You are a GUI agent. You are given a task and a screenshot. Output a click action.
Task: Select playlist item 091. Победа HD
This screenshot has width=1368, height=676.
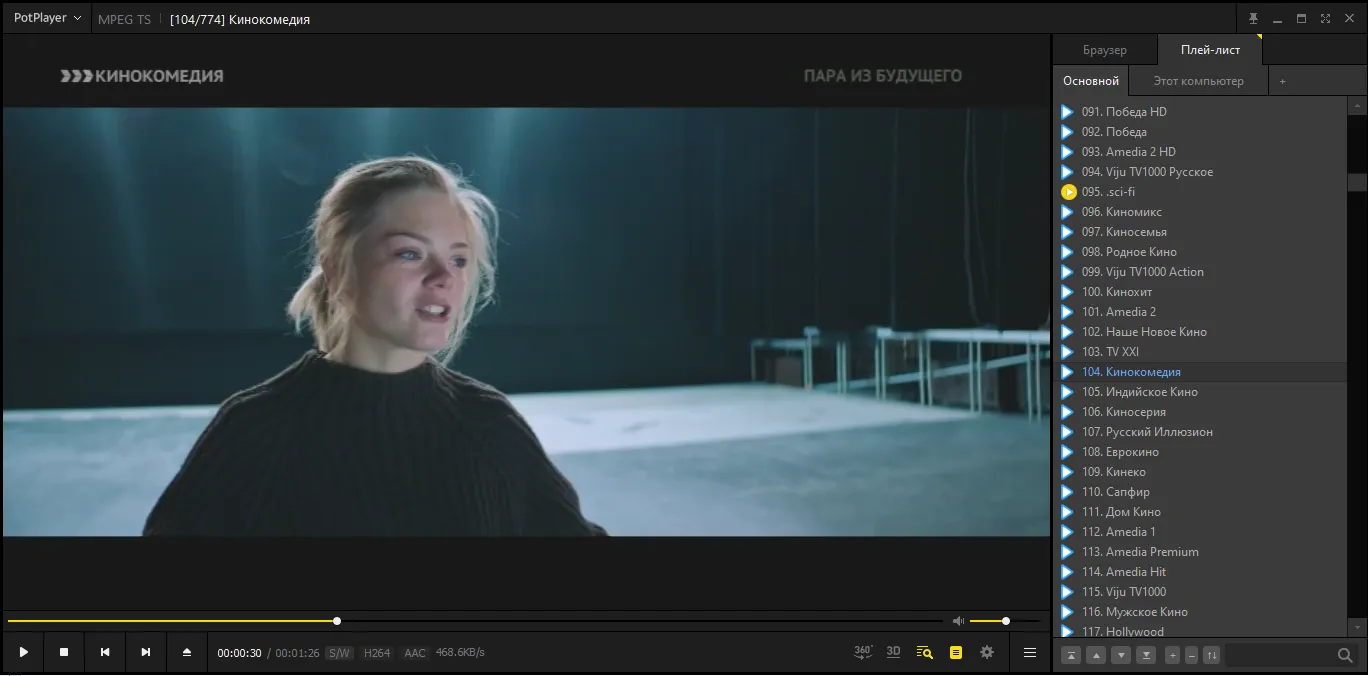point(1201,112)
